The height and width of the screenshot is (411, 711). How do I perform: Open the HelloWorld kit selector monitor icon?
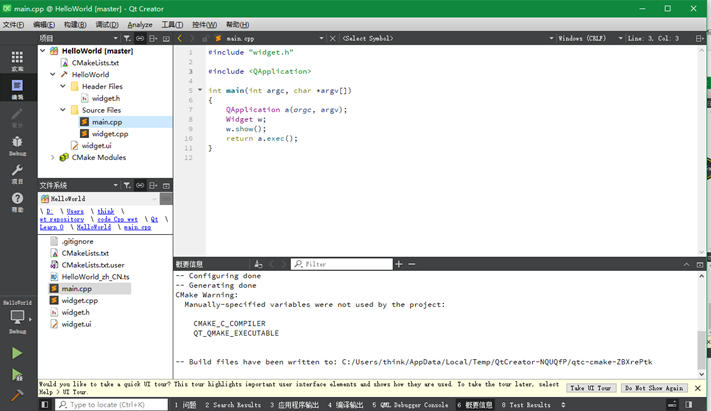click(x=17, y=317)
